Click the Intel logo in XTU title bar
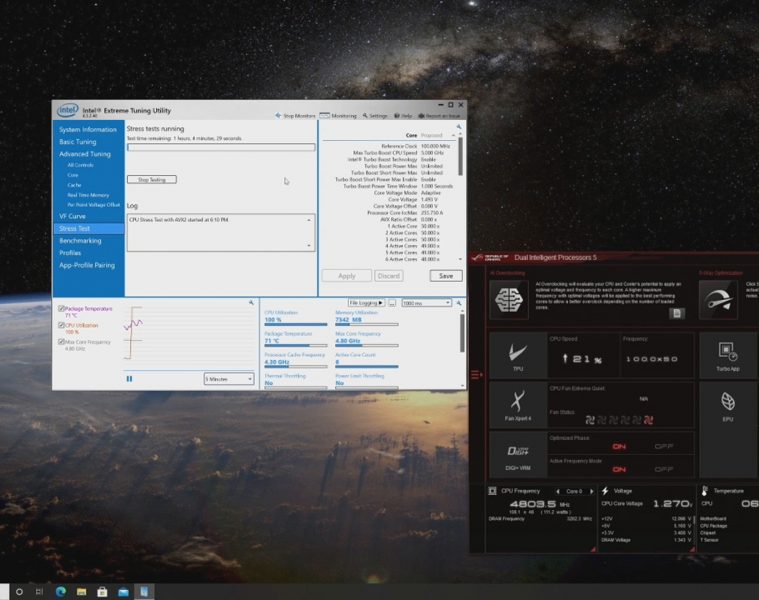Screen dimensions: 759x600 [x=67, y=110]
